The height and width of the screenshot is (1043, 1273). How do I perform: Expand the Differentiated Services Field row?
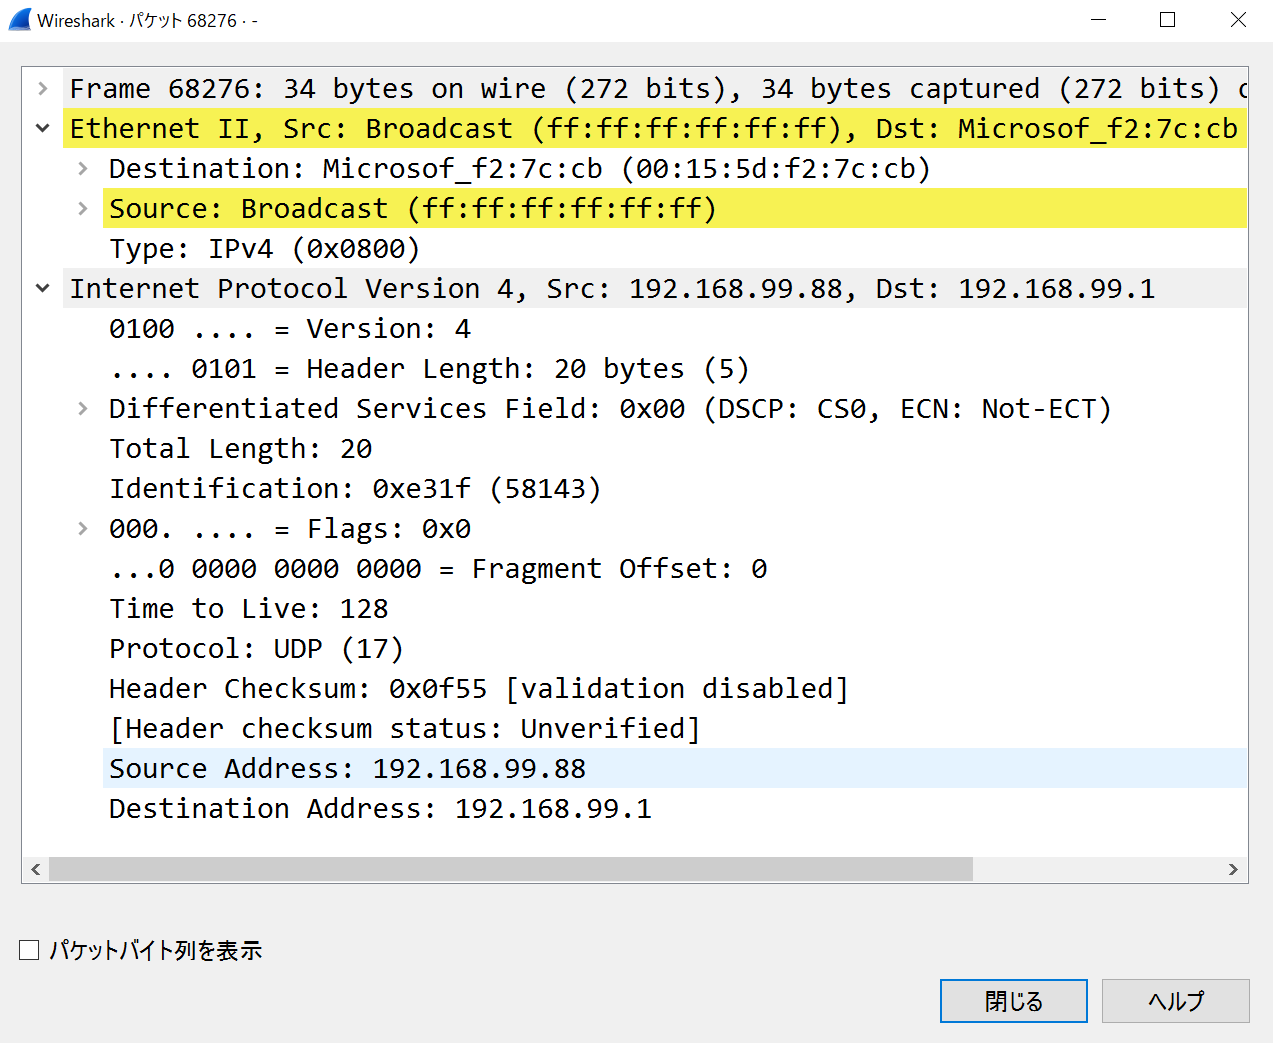click(83, 409)
